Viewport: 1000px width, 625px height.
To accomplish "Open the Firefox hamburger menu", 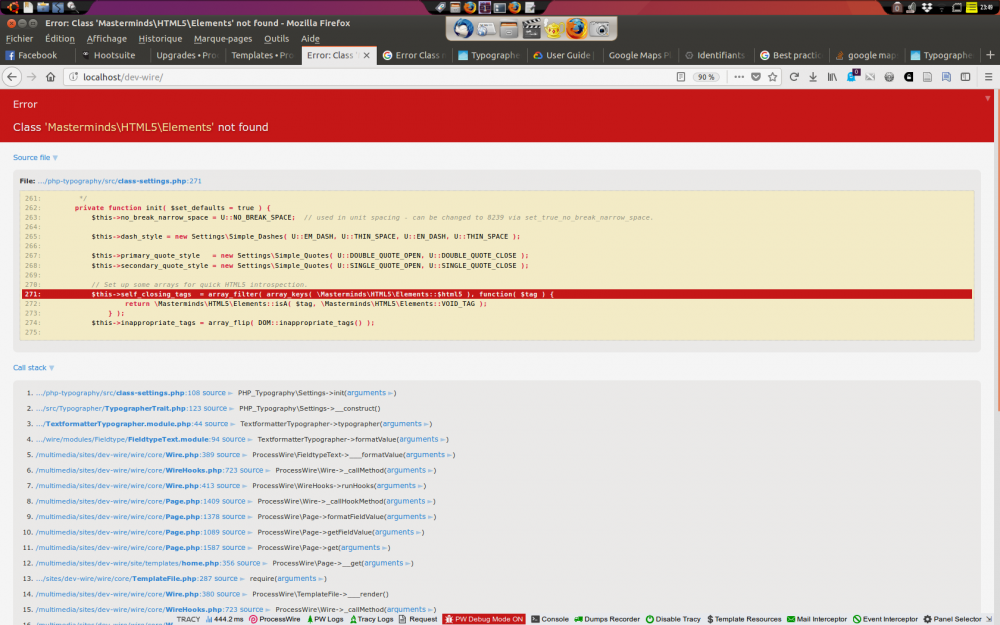I will [x=986, y=77].
